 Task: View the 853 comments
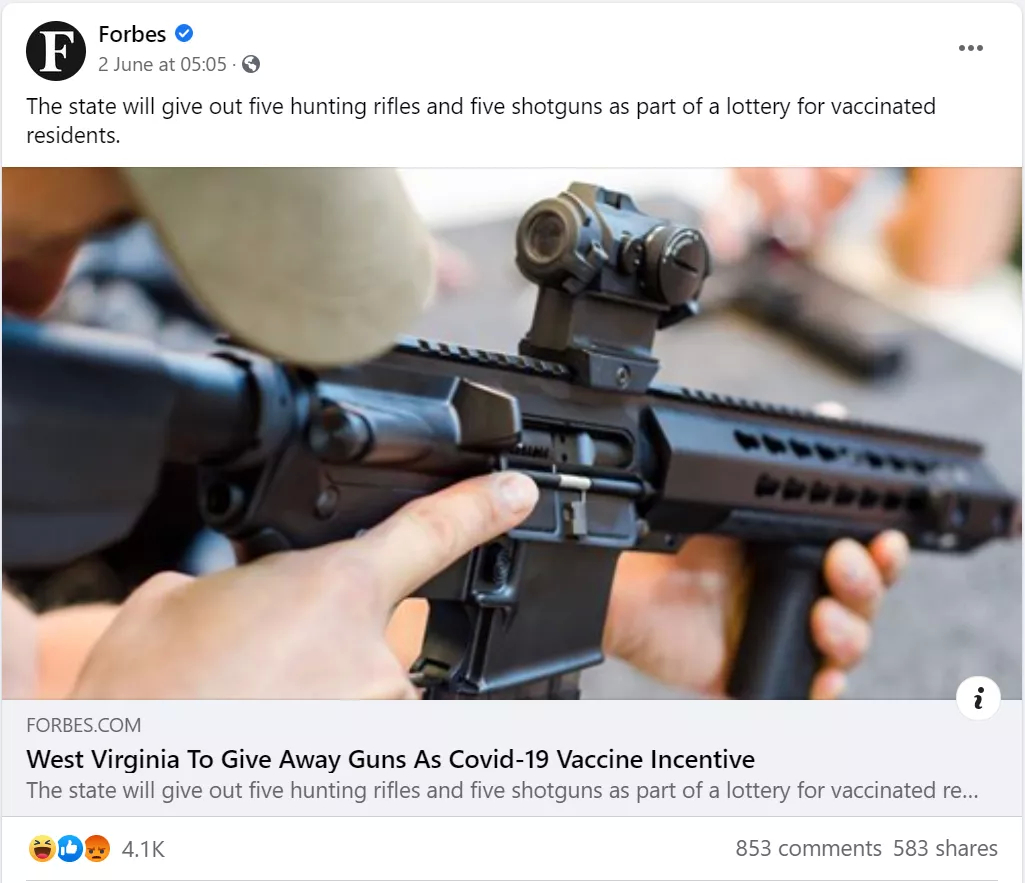click(x=808, y=848)
